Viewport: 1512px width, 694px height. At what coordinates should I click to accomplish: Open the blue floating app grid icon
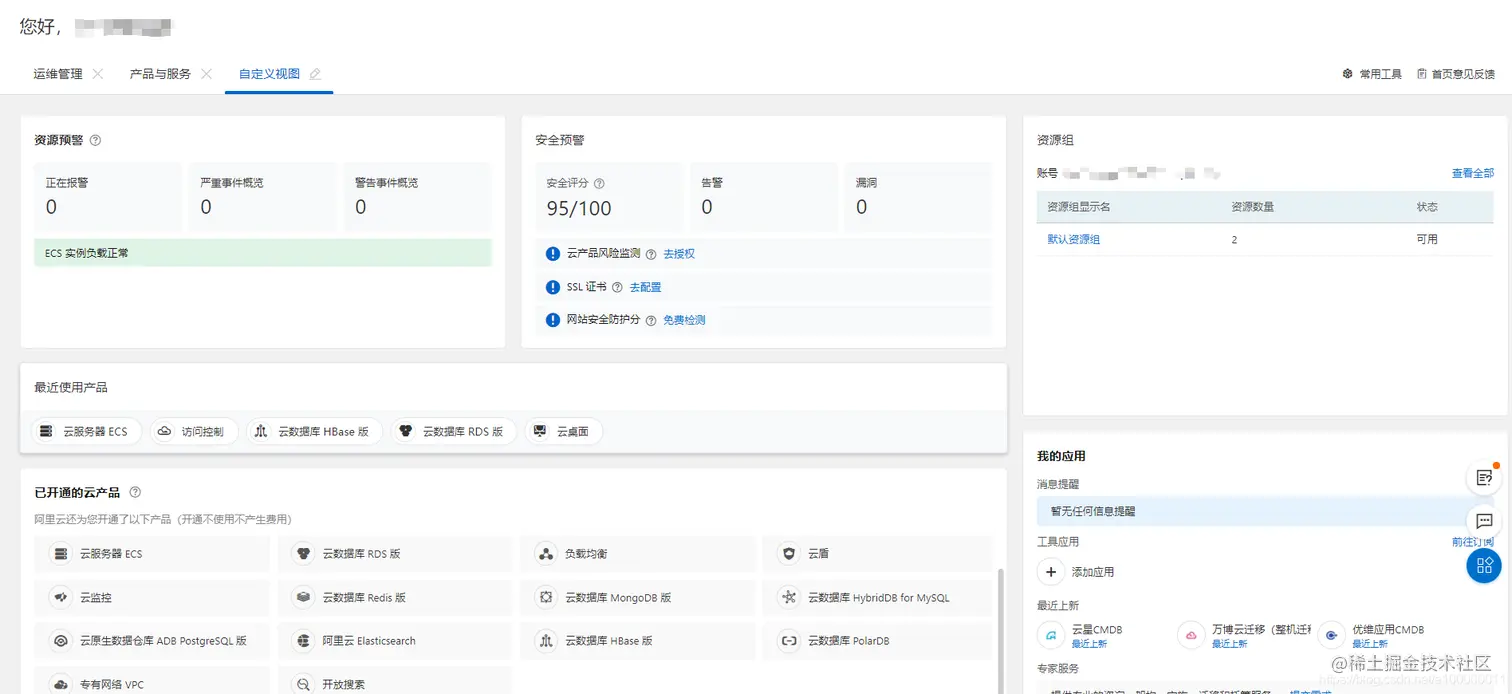1483,565
